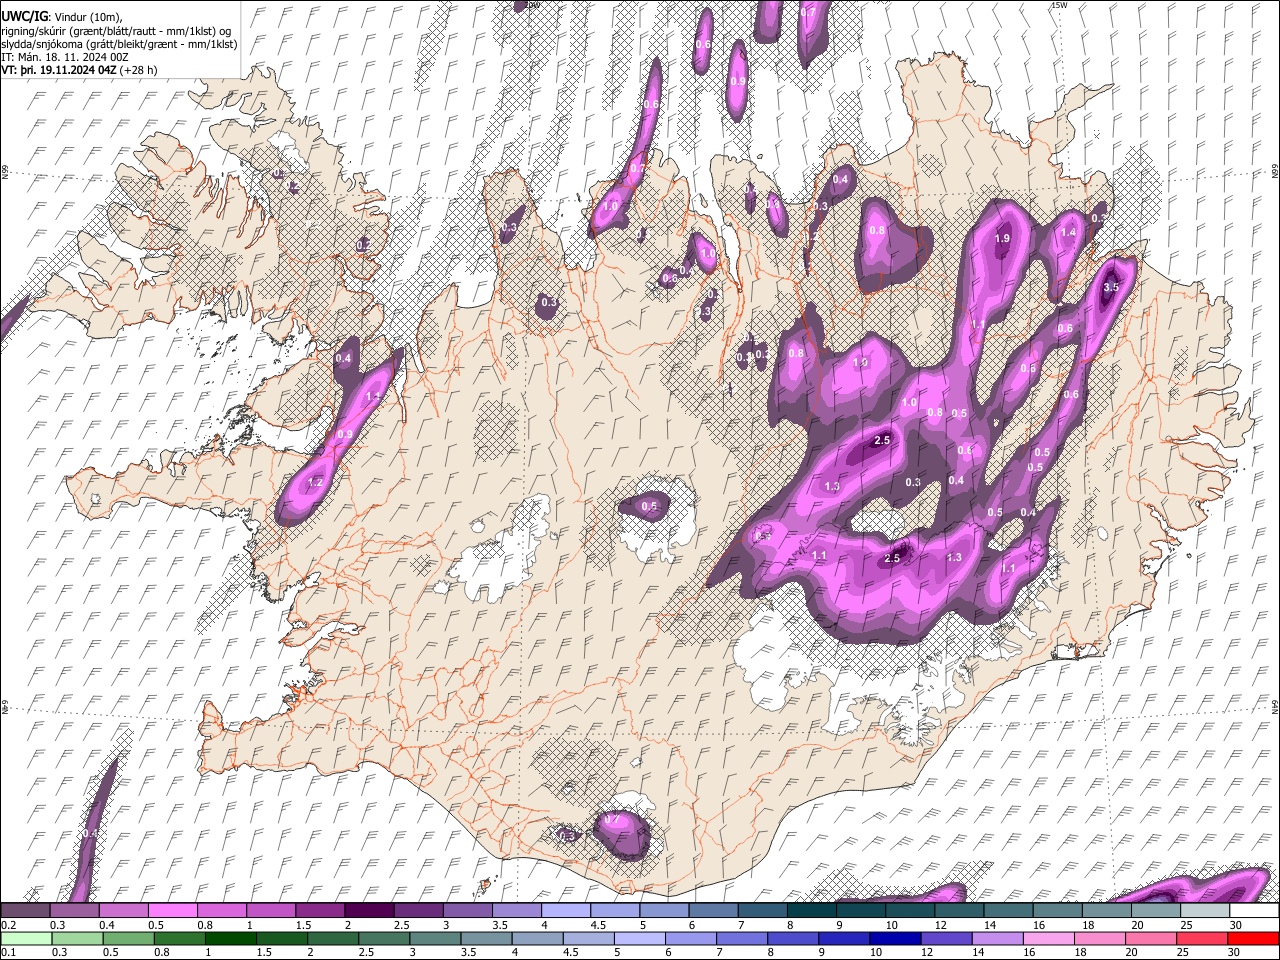Click deep blue rain-scale swatch 10 to 12
This screenshot has height=960, width=1280.
(895, 939)
